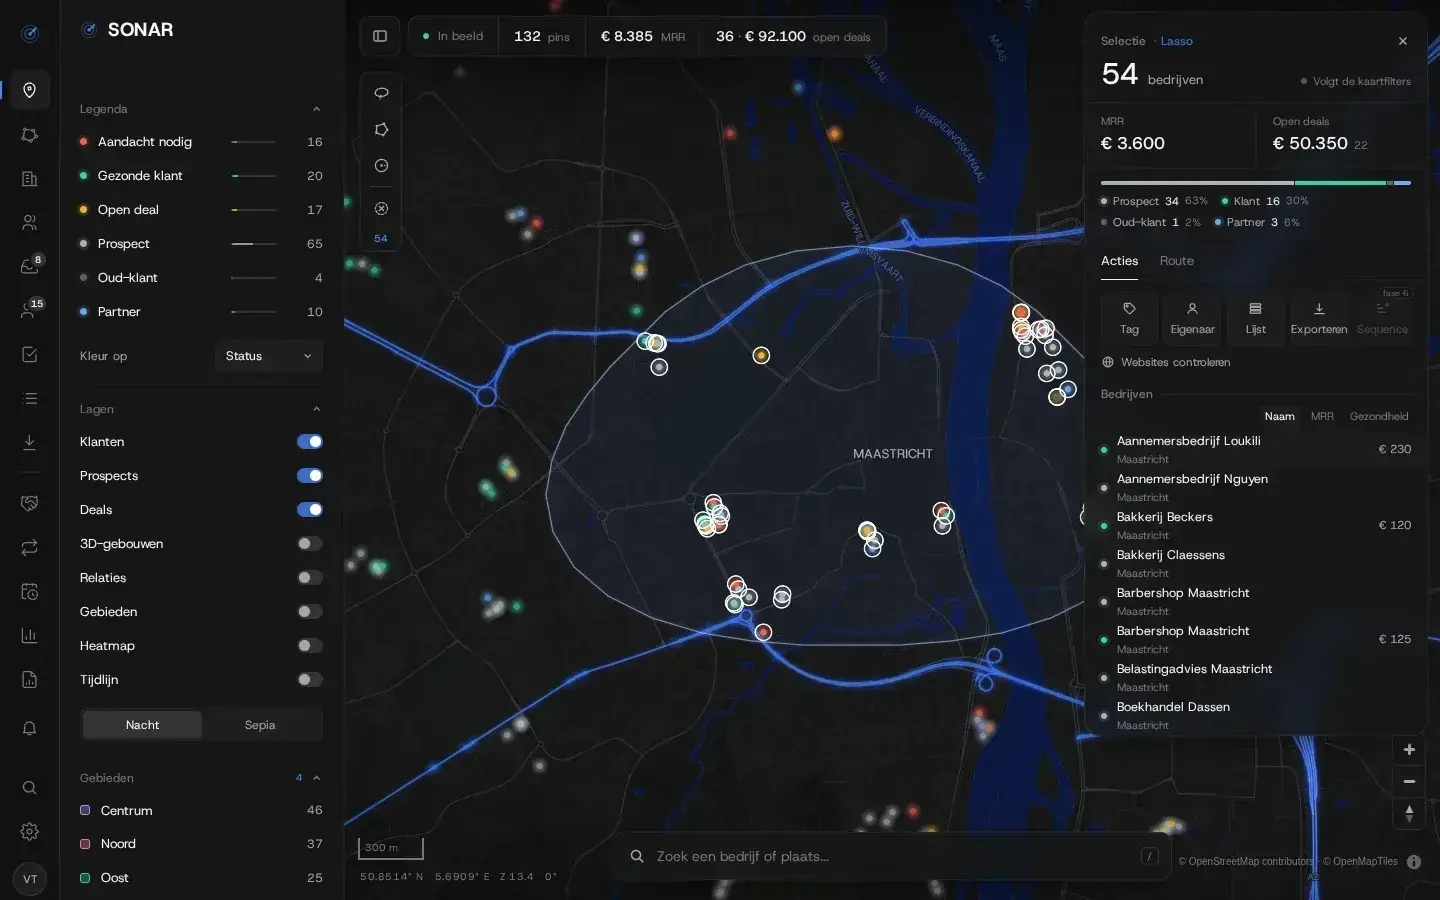Viewport: 1440px width, 900px height.
Task: Click the Tag action icon
Action: (1129, 318)
